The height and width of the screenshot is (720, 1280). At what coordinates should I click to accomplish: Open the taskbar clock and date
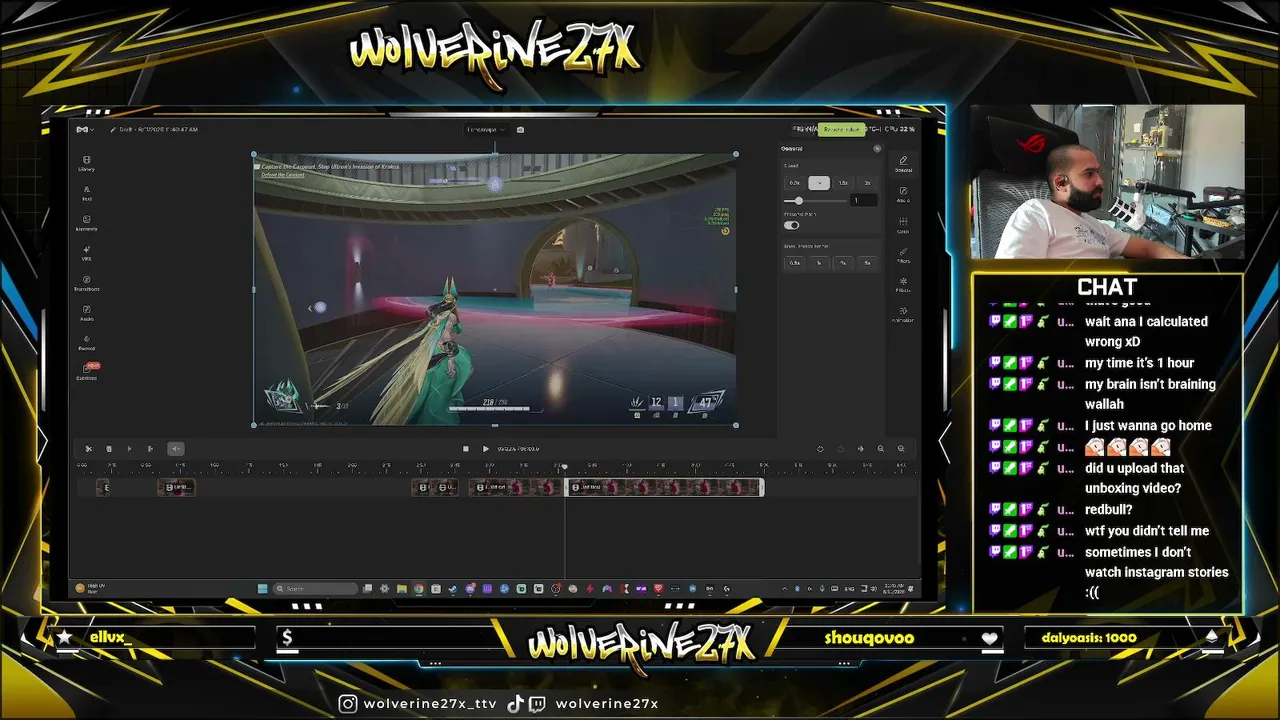[895, 588]
